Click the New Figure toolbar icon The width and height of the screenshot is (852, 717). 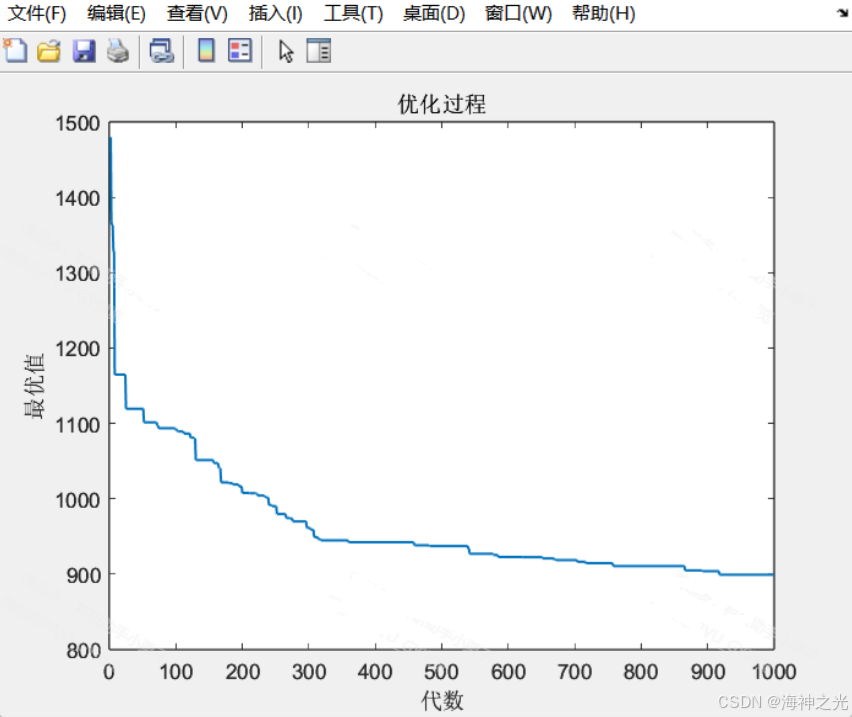coord(15,51)
